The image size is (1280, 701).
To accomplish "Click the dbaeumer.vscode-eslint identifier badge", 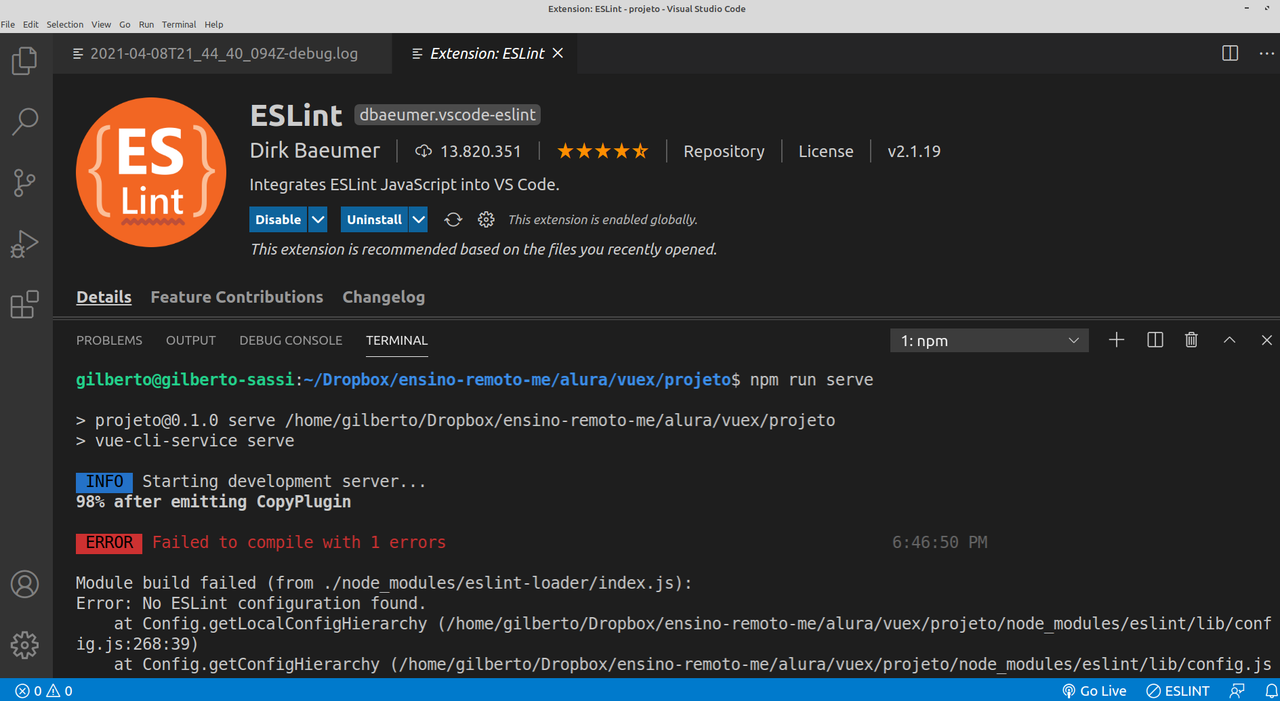I will (x=448, y=115).
